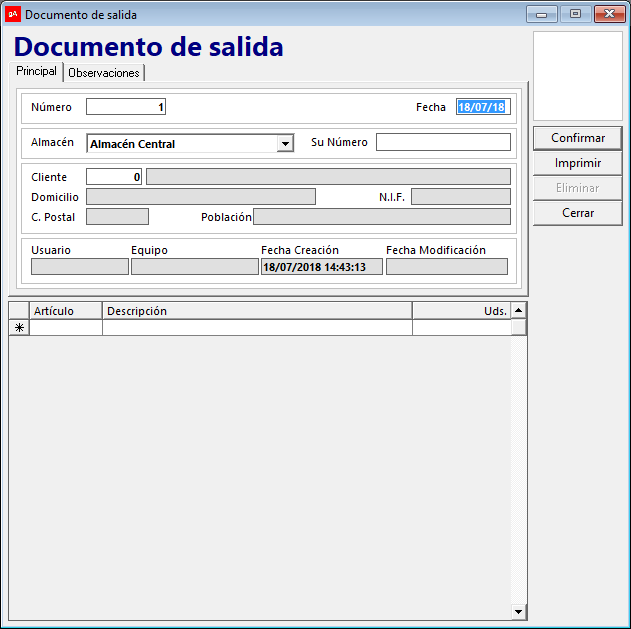Select the Principal tab

pos(36,72)
